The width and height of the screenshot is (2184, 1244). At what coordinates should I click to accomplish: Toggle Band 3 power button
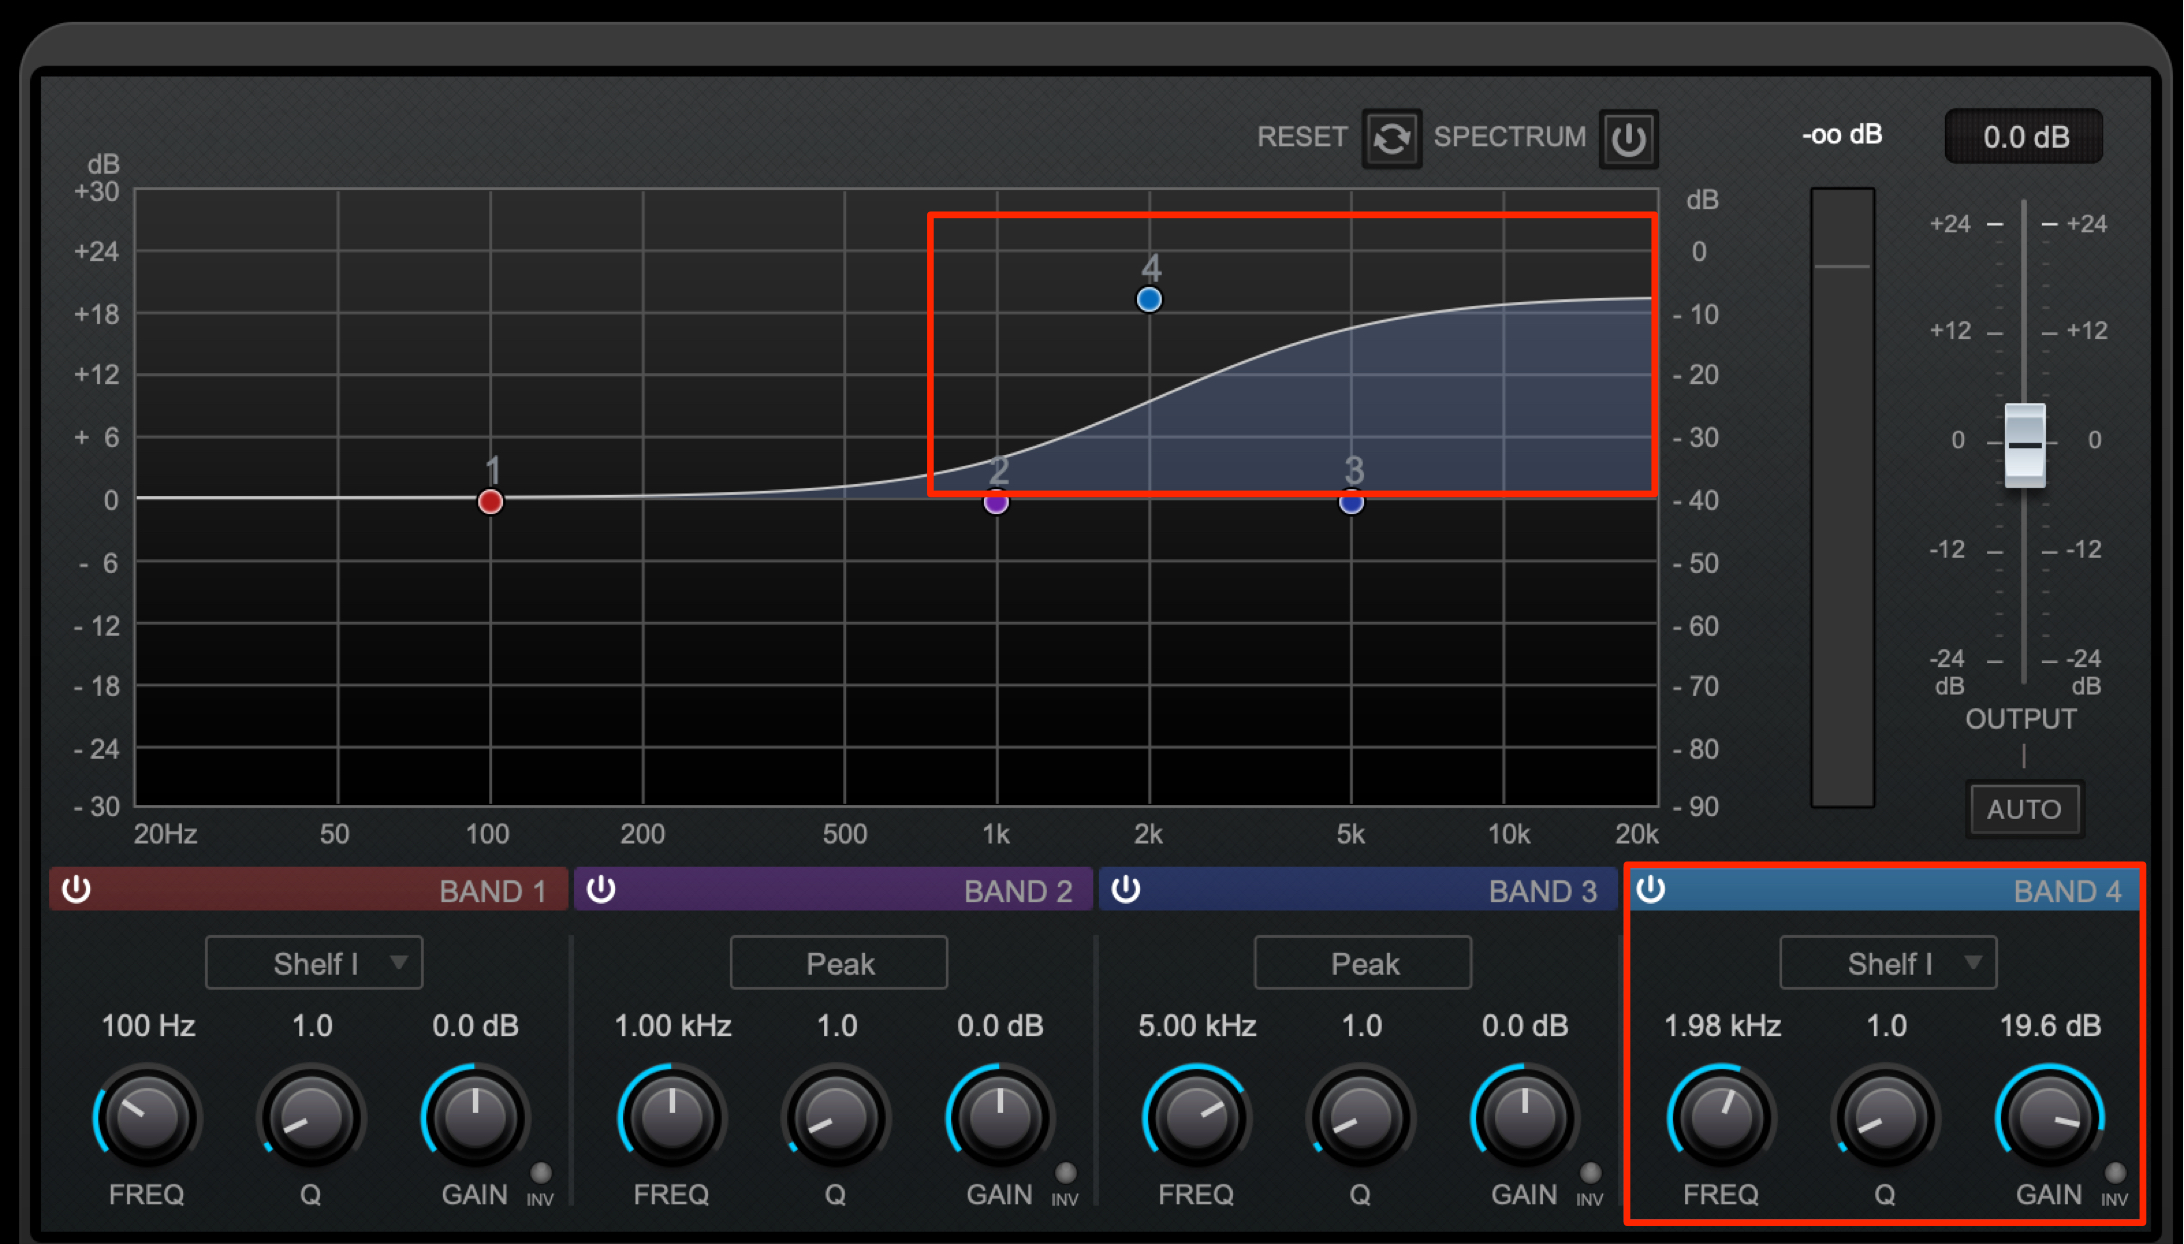click(1126, 889)
